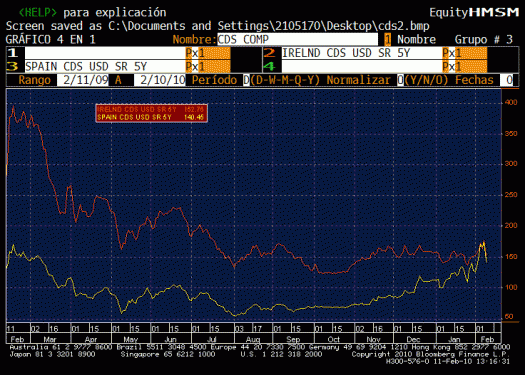Viewport: 525px width, 375px height.
Task: Click the day 03 tick under August
Action: tap(239, 328)
